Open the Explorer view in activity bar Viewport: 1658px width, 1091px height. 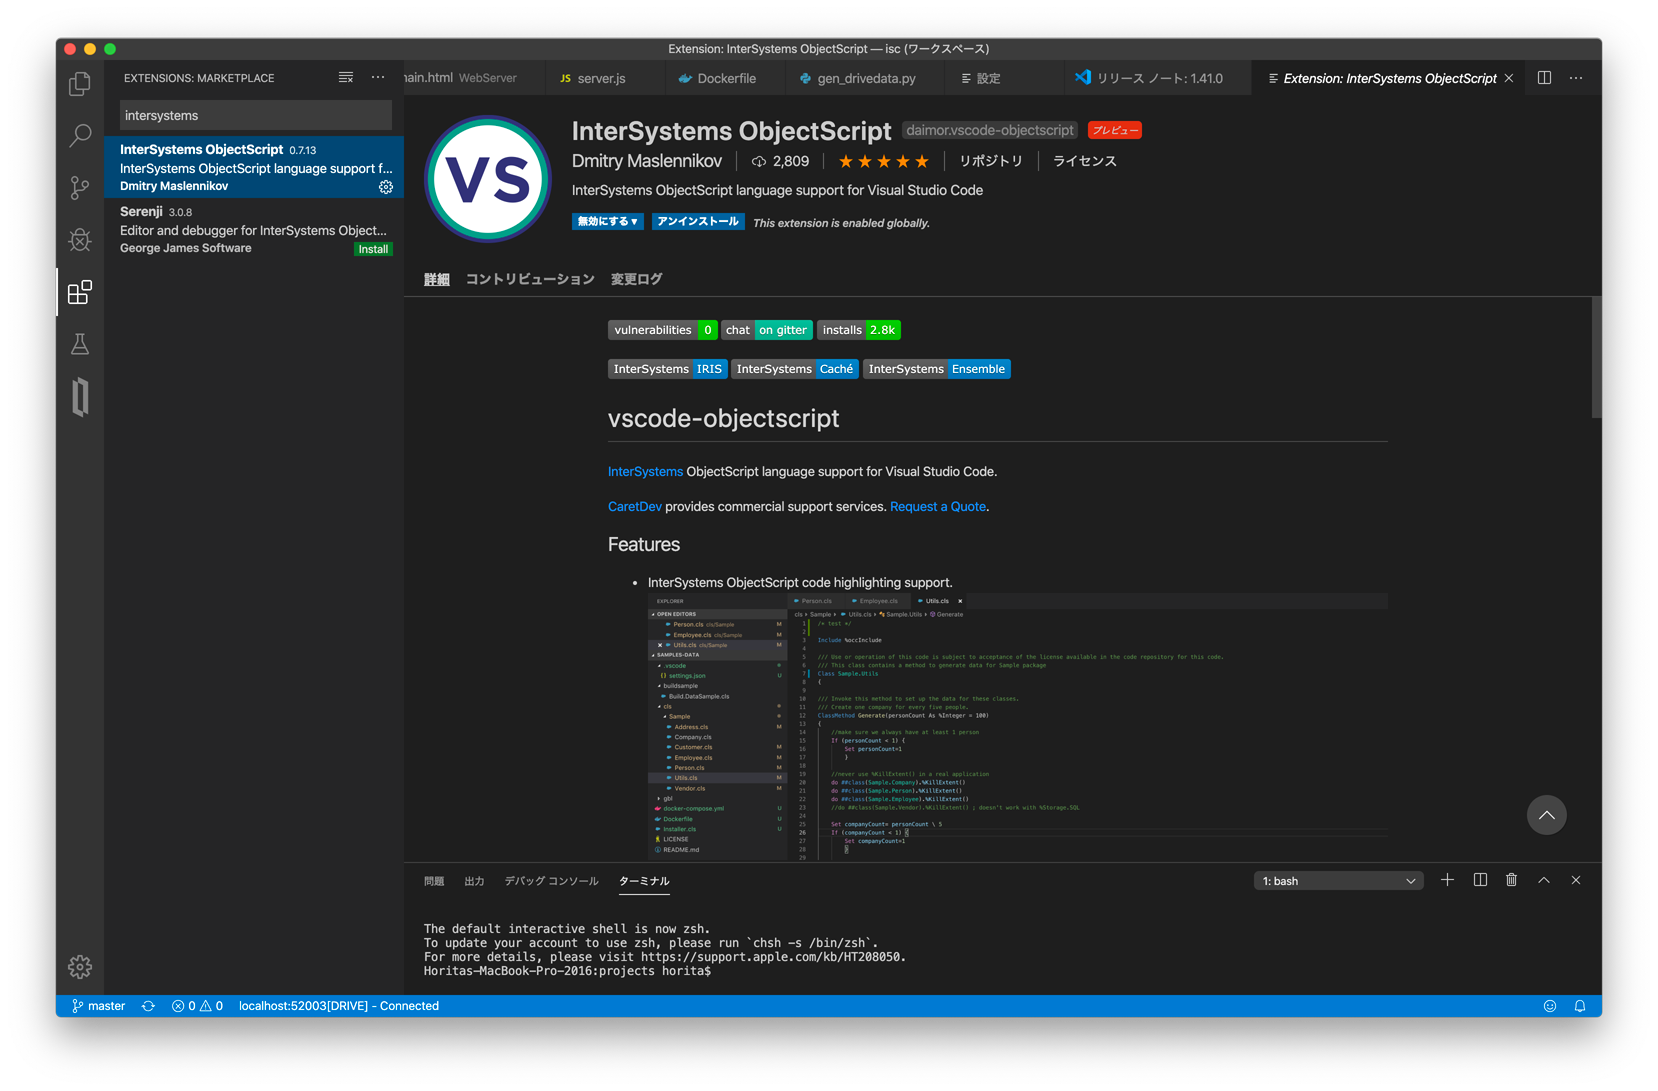tap(80, 84)
